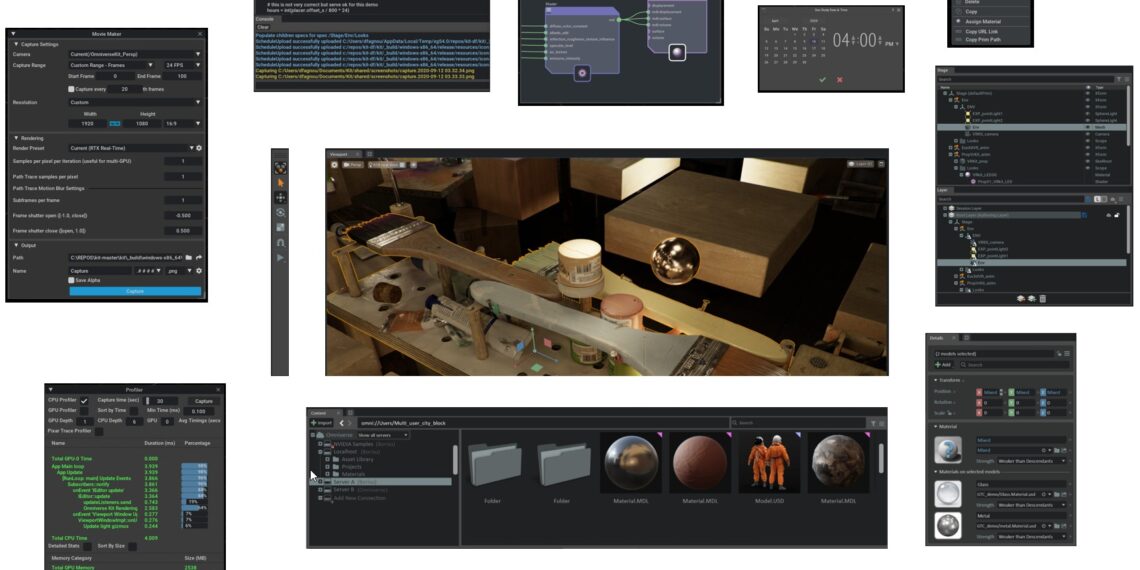Collapse the Rendering section
The width and height of the screenshot is (1140, 570).
[16, 138]
